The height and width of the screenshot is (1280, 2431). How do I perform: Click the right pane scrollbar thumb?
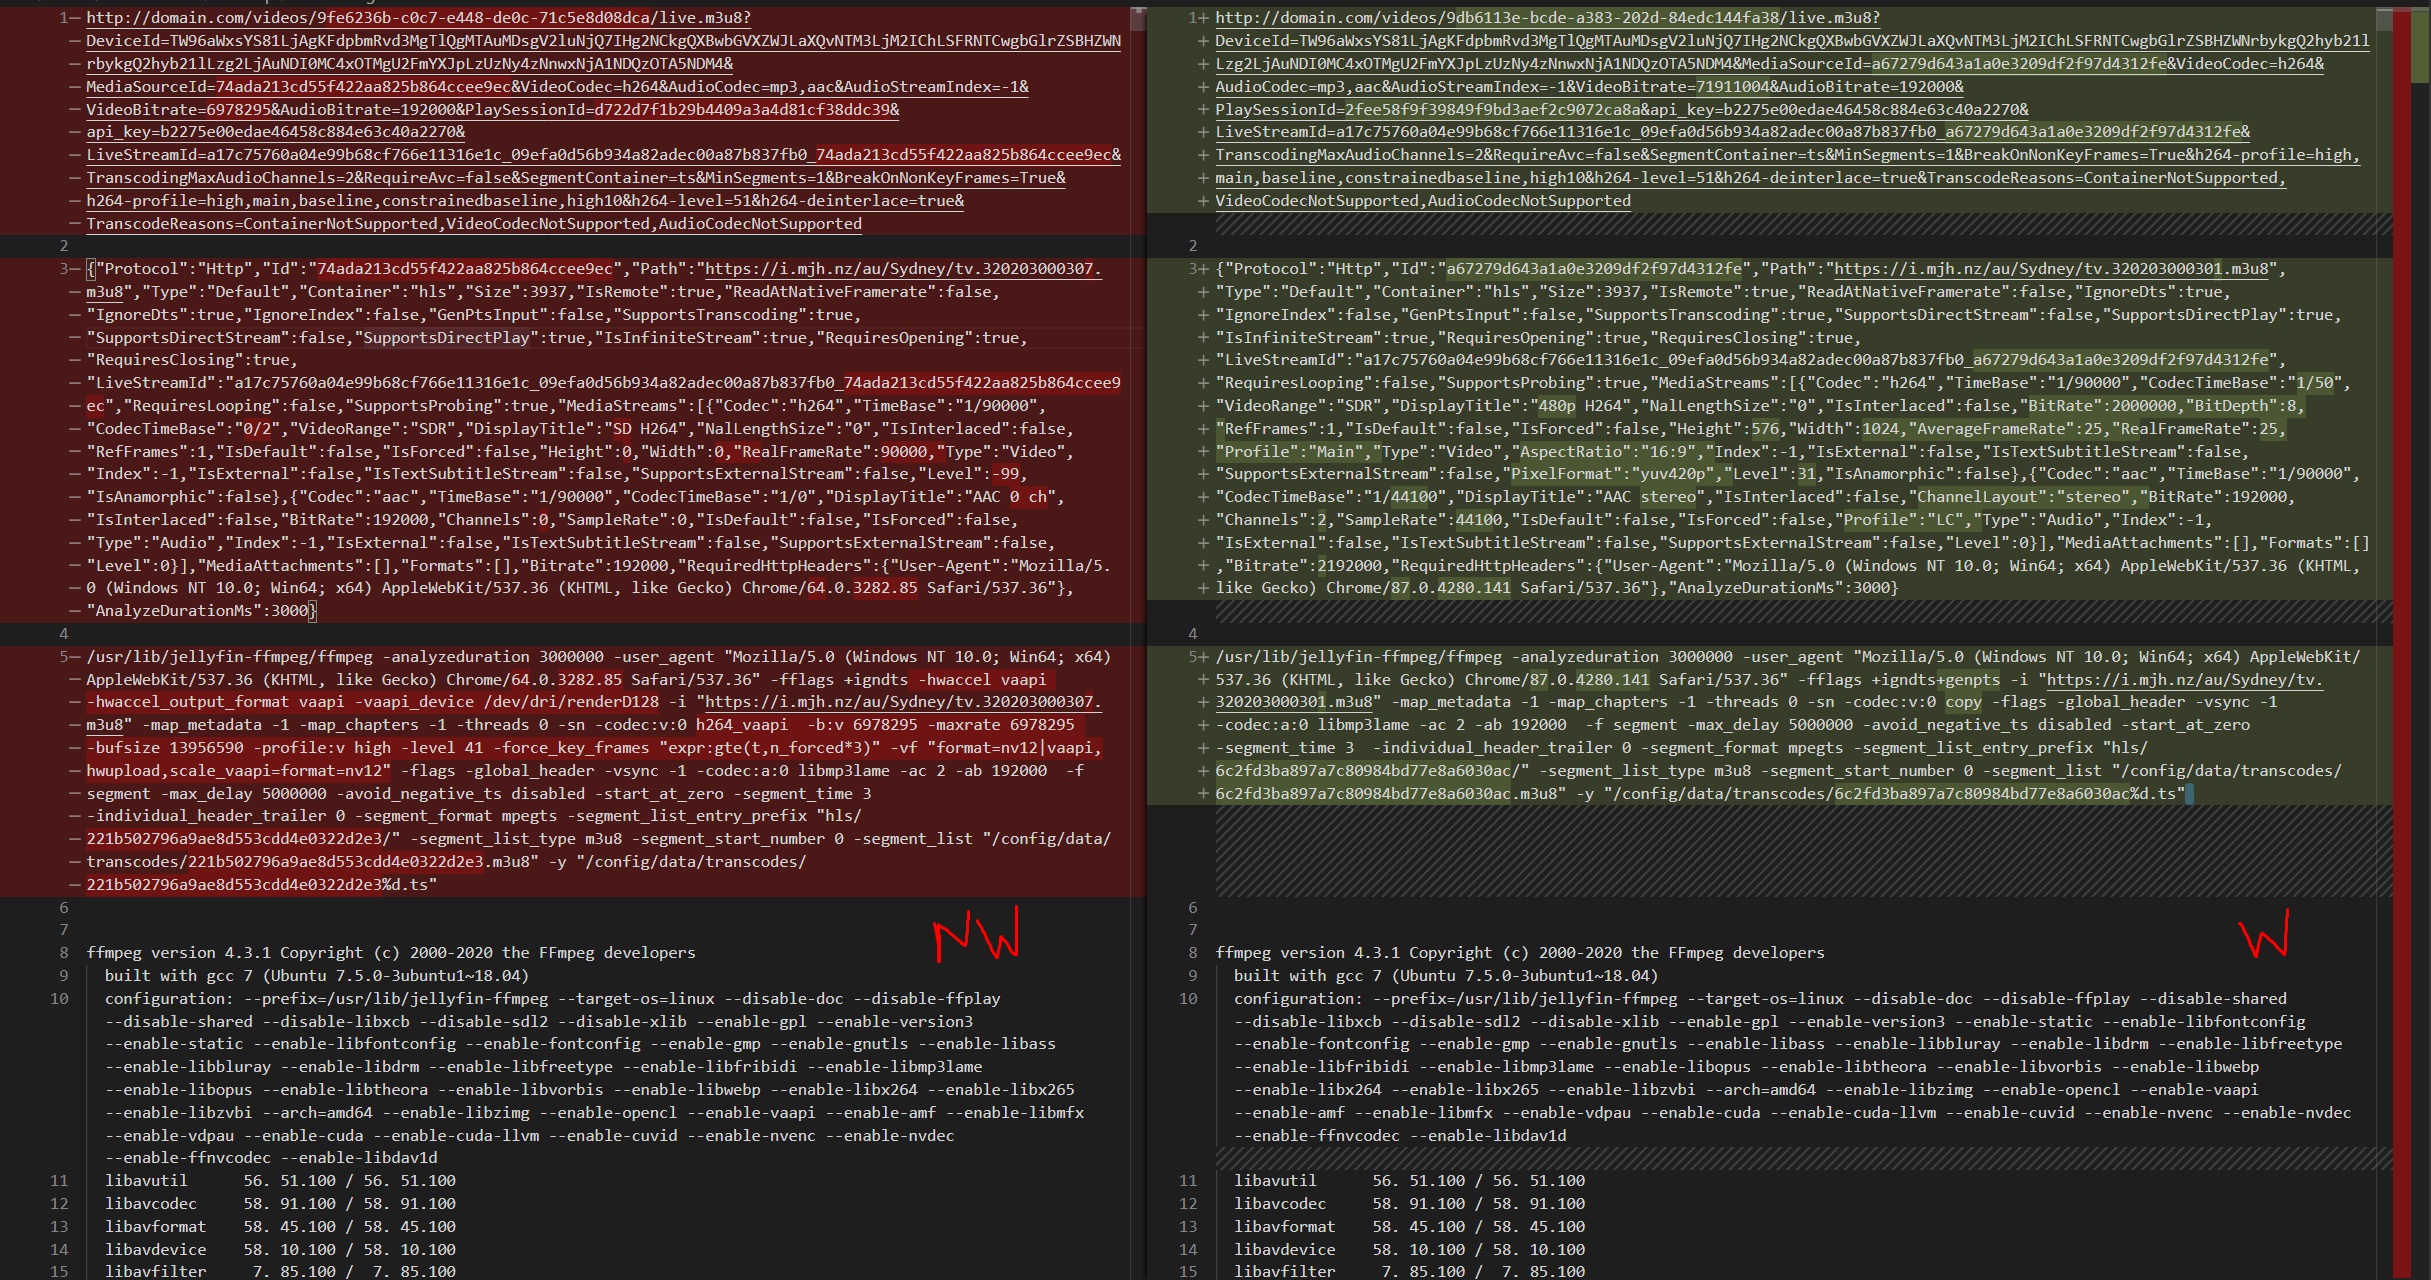(x=2385, y=20)
